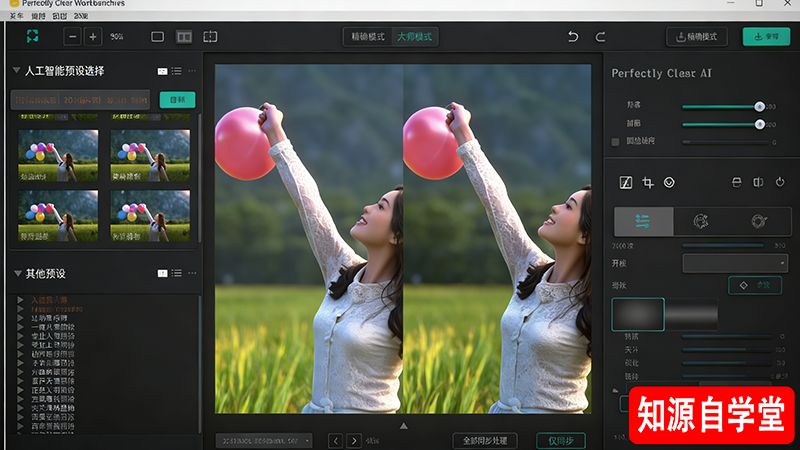Open the 开板 dropdown in right panel
800x450 pixels.
point(735,263)
